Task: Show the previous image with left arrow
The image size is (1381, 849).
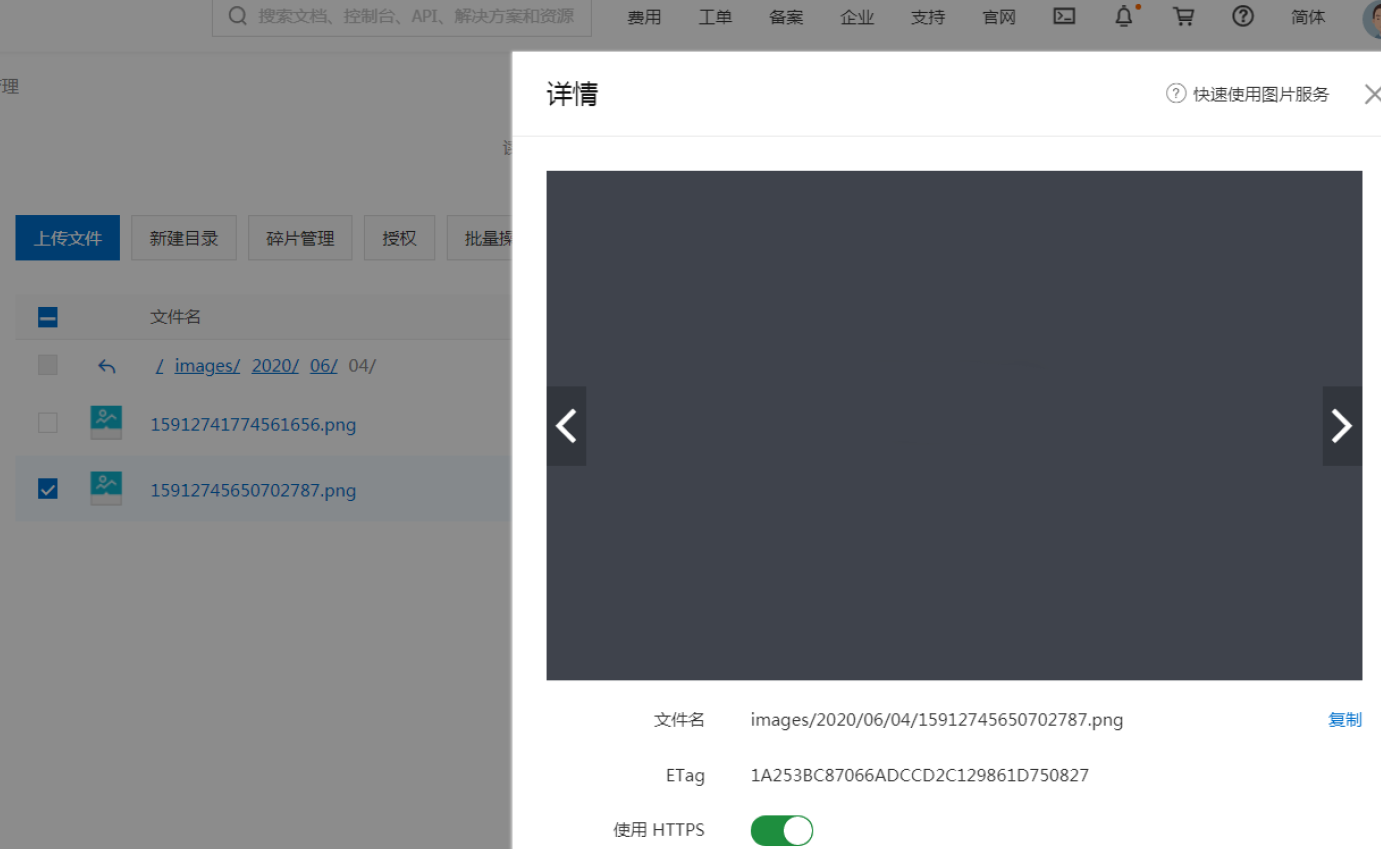Action: tap(566, 427)
